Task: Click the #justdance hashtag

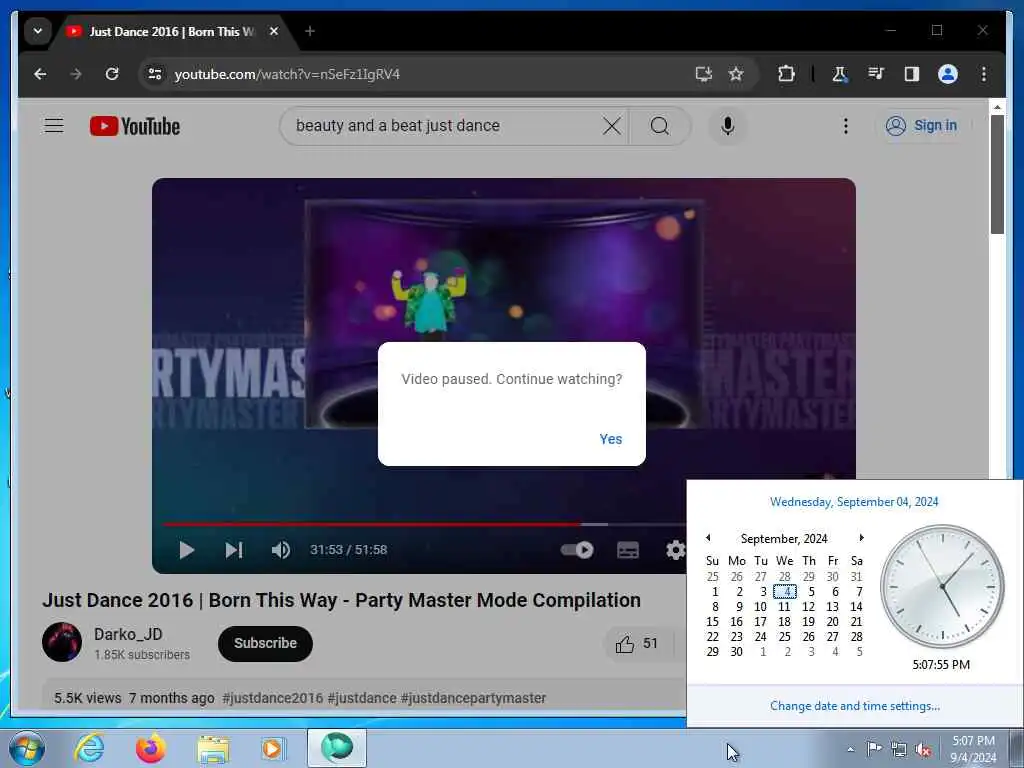Action: click(362, 697)
